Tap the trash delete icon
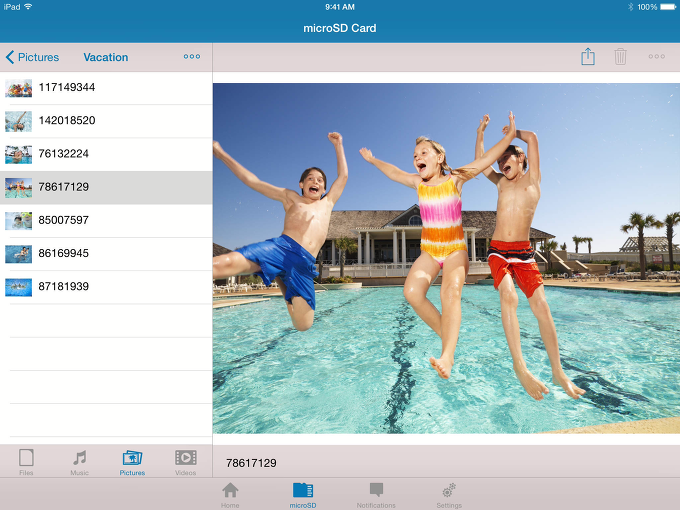 [x=620, y=57]
